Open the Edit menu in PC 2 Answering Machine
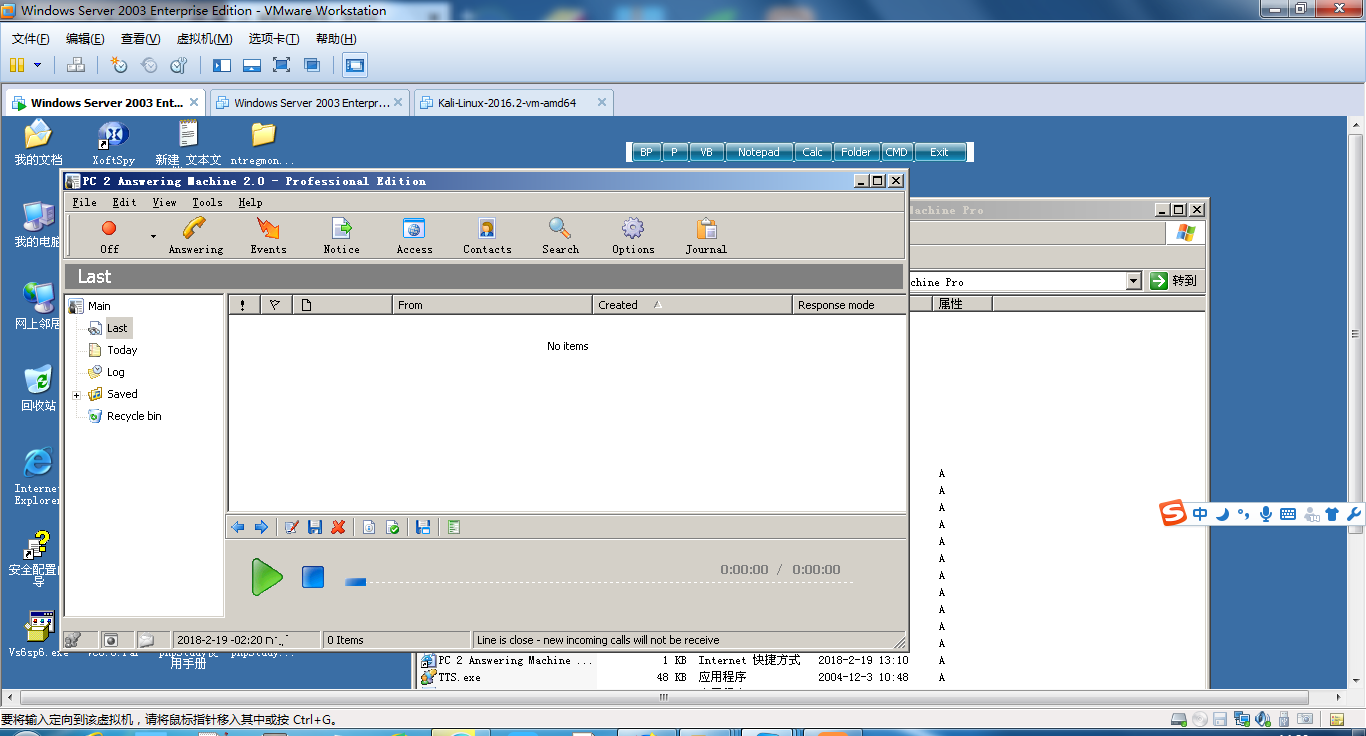Image resolution: width=1366 pixels, height=736 pixels. [124, 202]
